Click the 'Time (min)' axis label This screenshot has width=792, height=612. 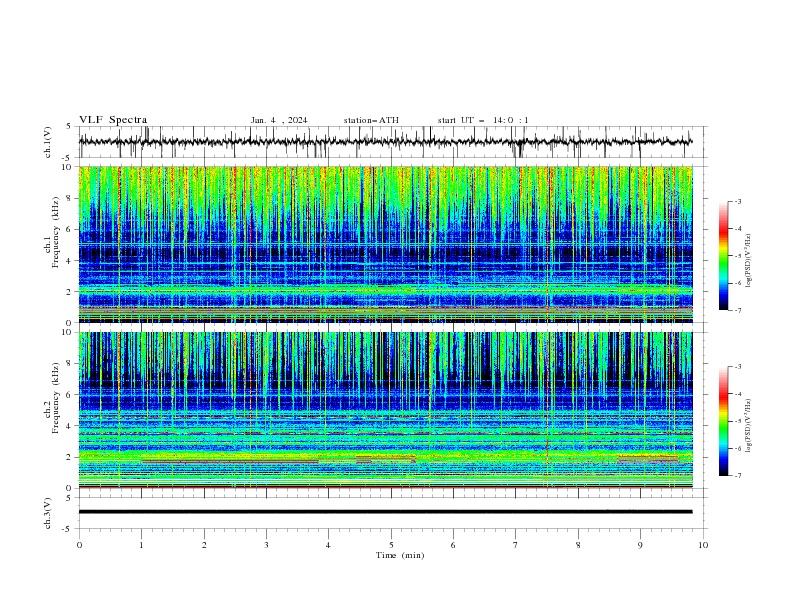pos(400,555)
